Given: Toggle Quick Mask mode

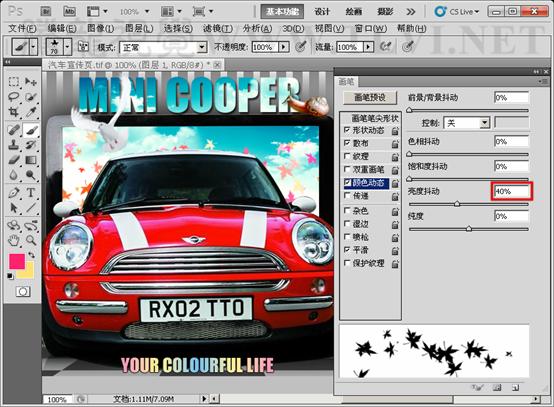Looking at the screenshot, I should tap(23, 291).
